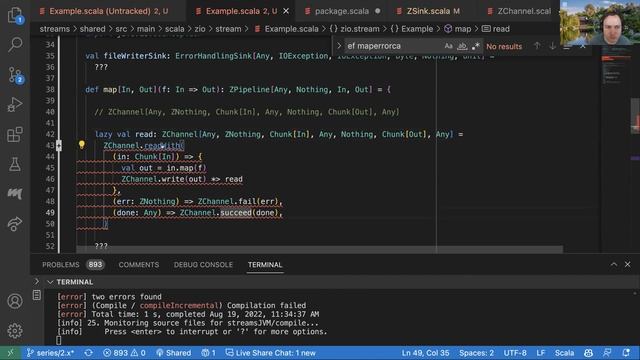Go to previous find match arrow

(x=537, y=46)
